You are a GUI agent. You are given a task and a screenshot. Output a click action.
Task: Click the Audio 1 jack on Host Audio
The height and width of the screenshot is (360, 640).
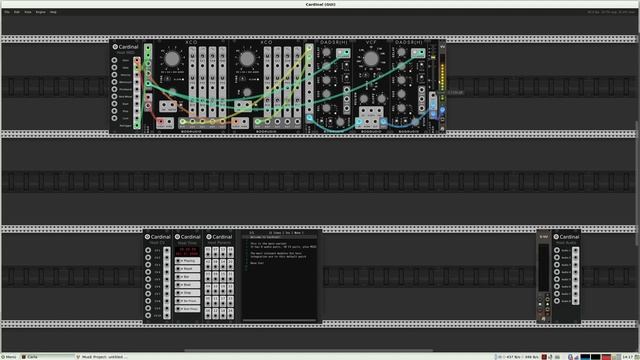(557, 250)
